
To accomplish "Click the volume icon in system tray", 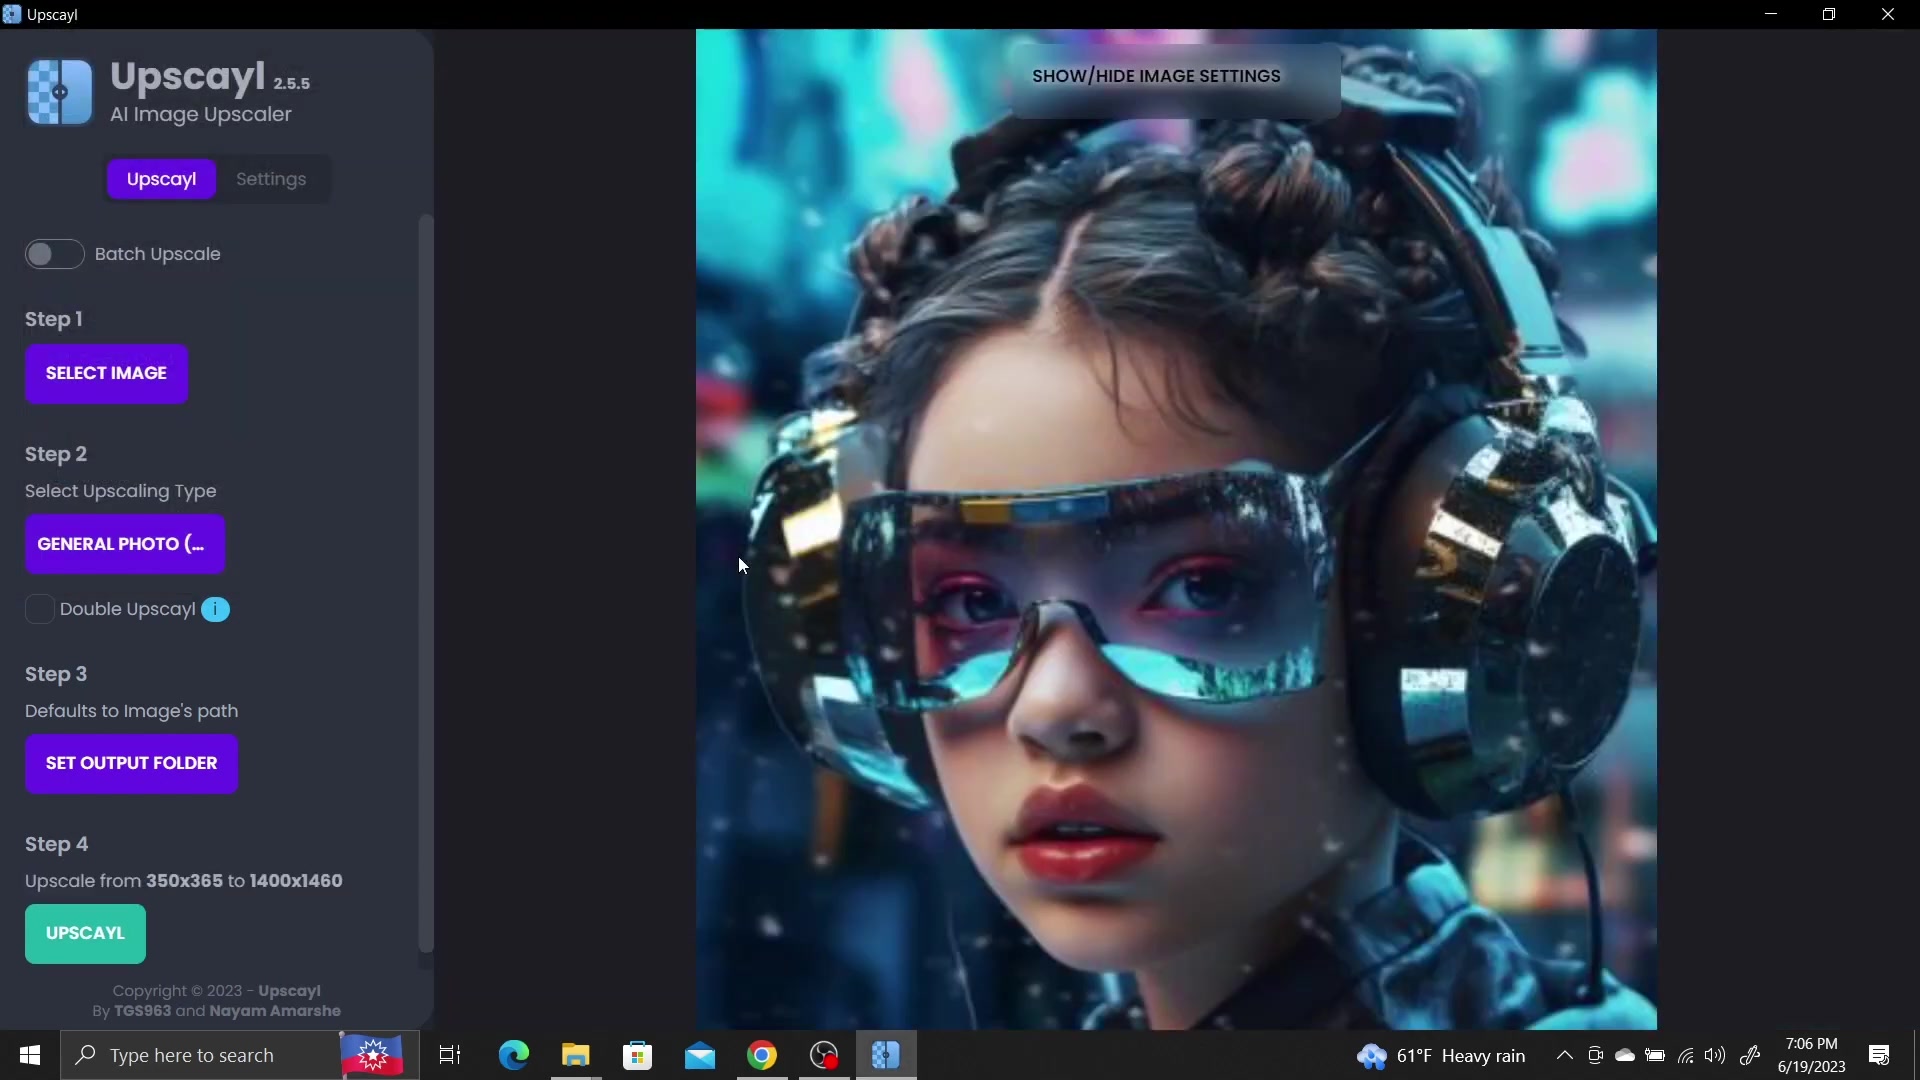I will point(1716,1055).
